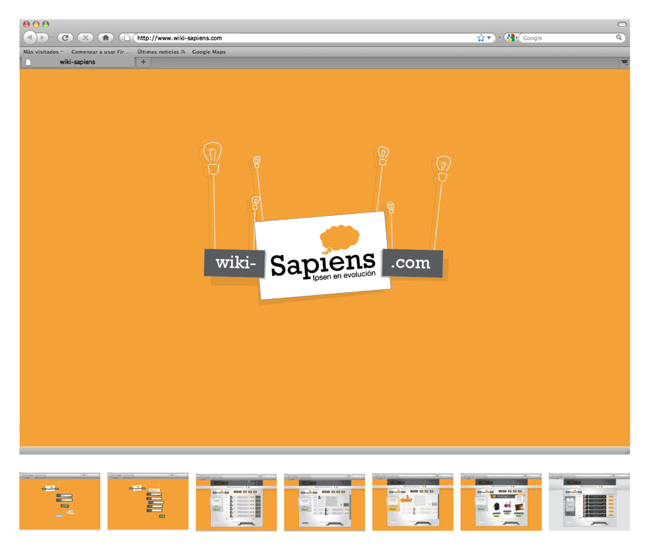Open seventh thumbnail with gray background
650x552 pixels.
(589, 501)
